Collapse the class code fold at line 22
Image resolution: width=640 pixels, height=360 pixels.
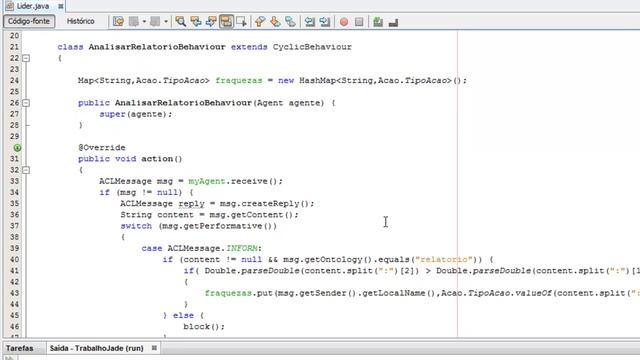[x=26, y=58]
